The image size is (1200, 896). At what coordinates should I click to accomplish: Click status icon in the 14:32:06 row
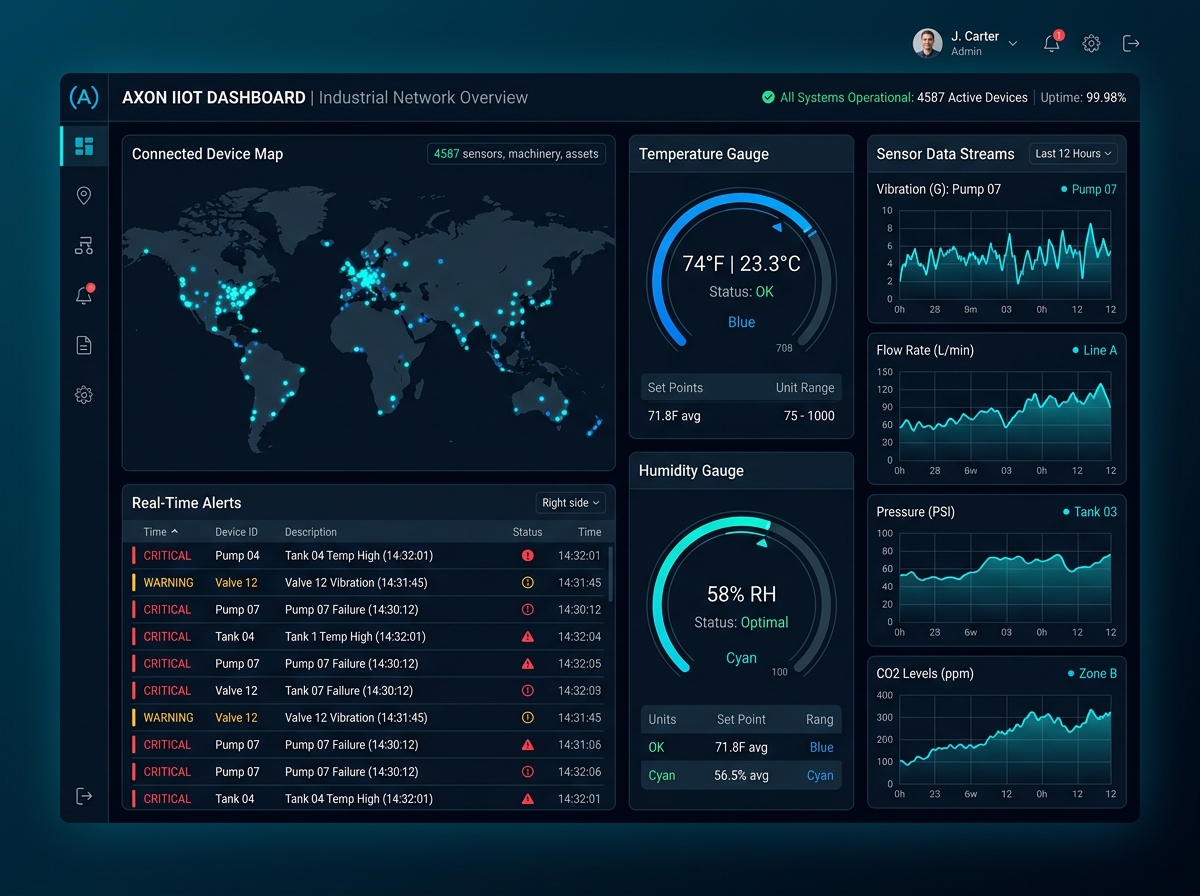click(x=528, y=772)
